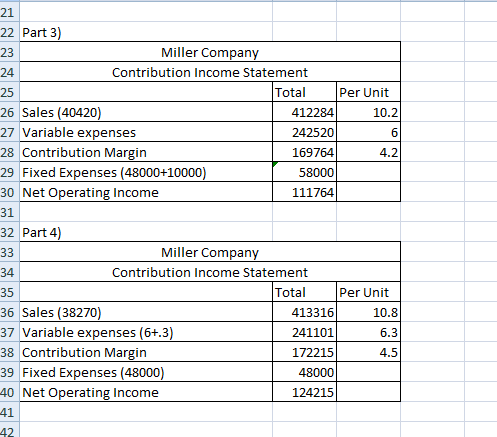The image size is (497, 437).
Task: Select the per unit value 4.2
Action: click(368, 152)
